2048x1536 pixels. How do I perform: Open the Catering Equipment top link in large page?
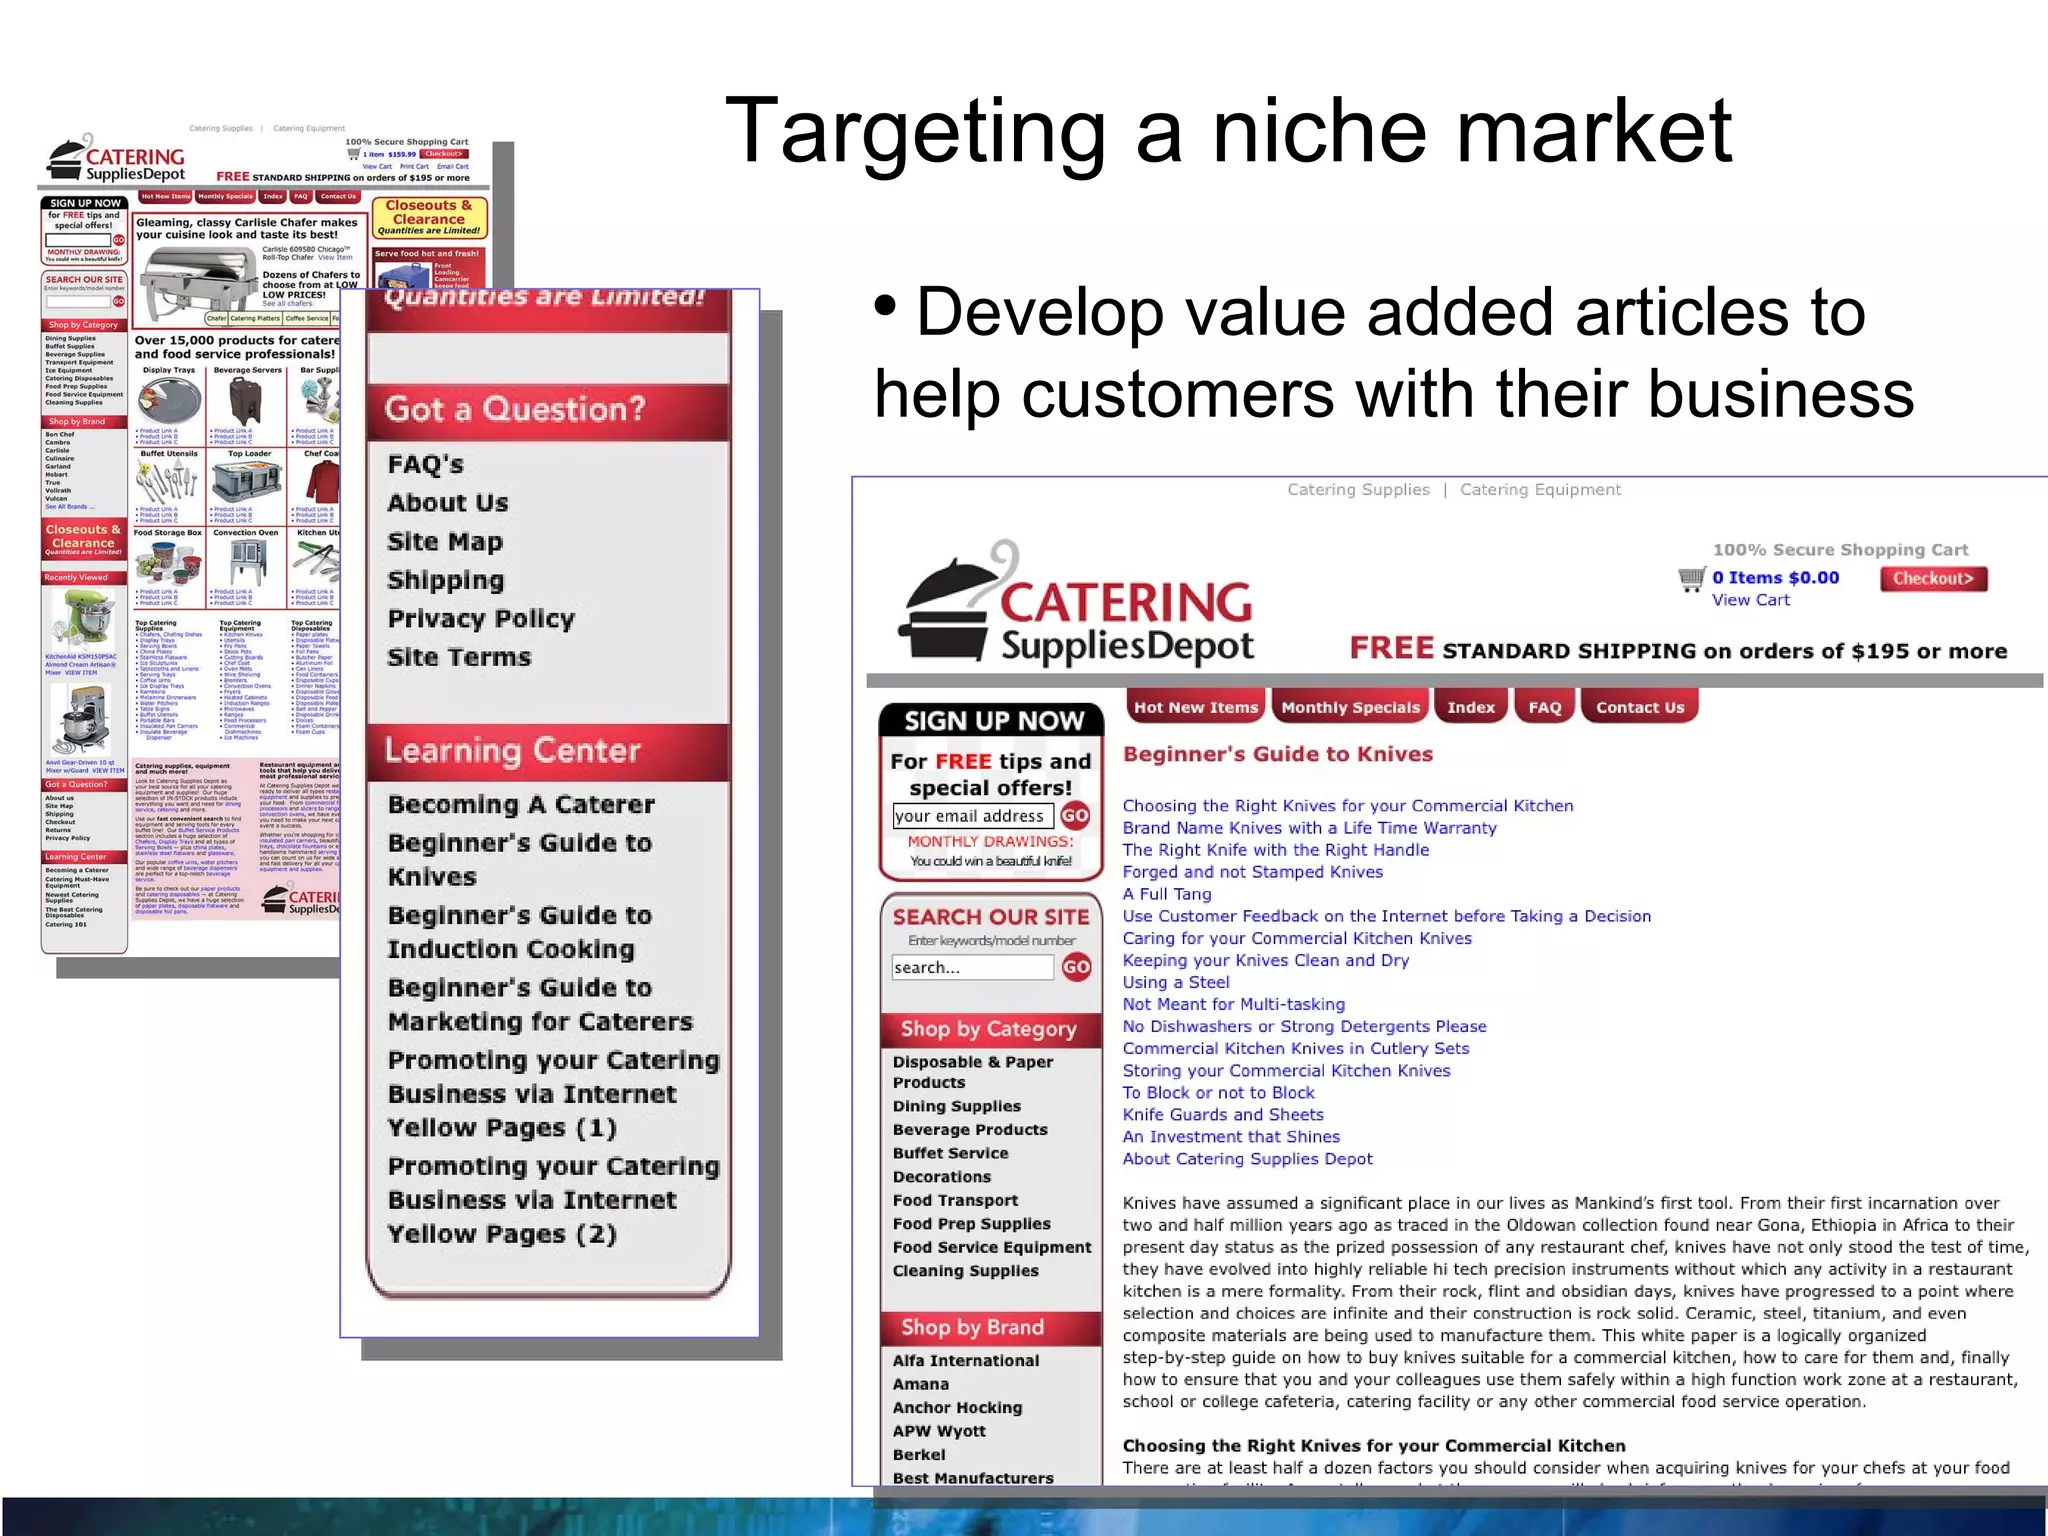pos(1540,490)
